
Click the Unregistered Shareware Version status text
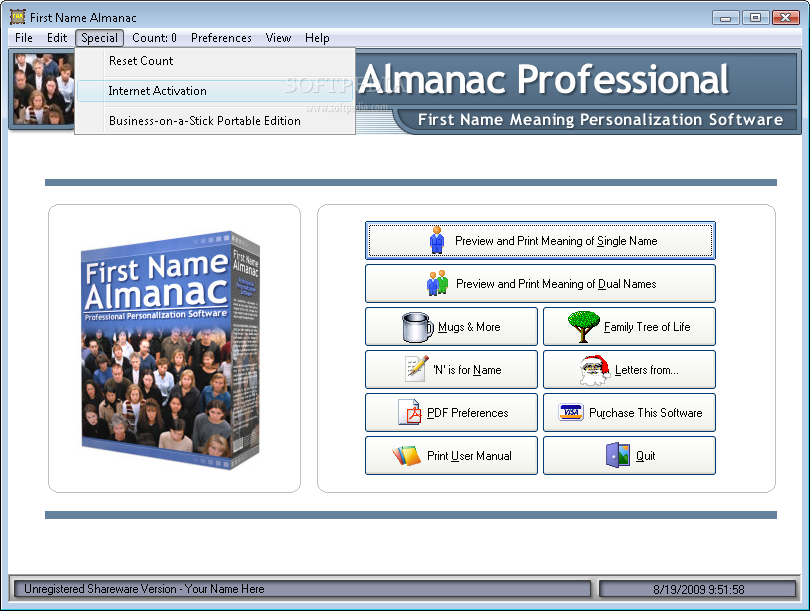point(144,589)
